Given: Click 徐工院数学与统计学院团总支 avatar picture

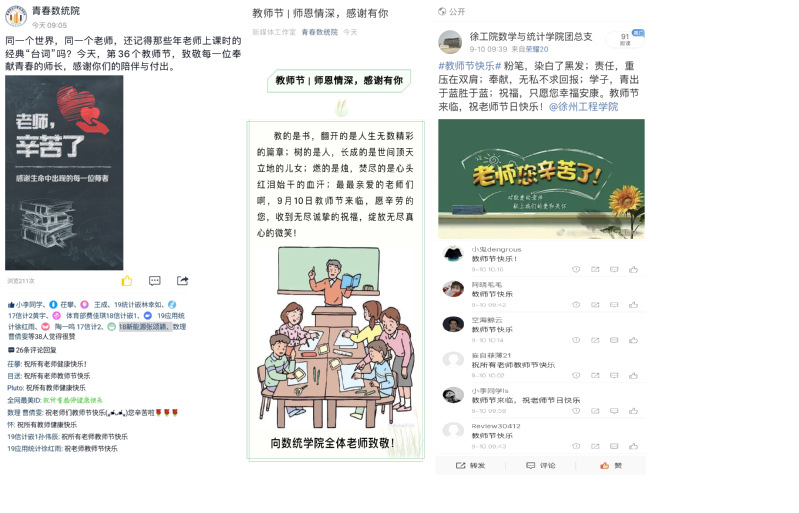Looking at the screenshot, I should [x=450, y=42].
